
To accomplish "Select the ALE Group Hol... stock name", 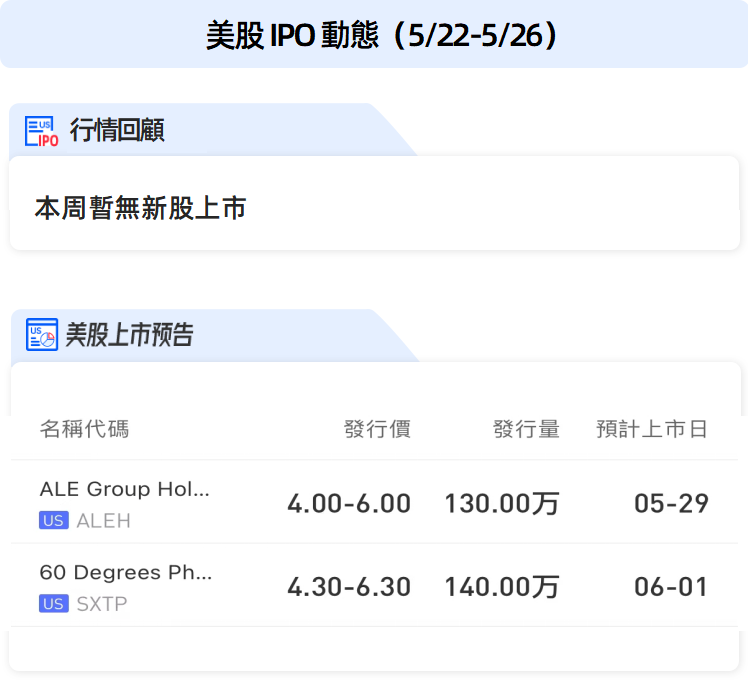I will click(125, 489).
